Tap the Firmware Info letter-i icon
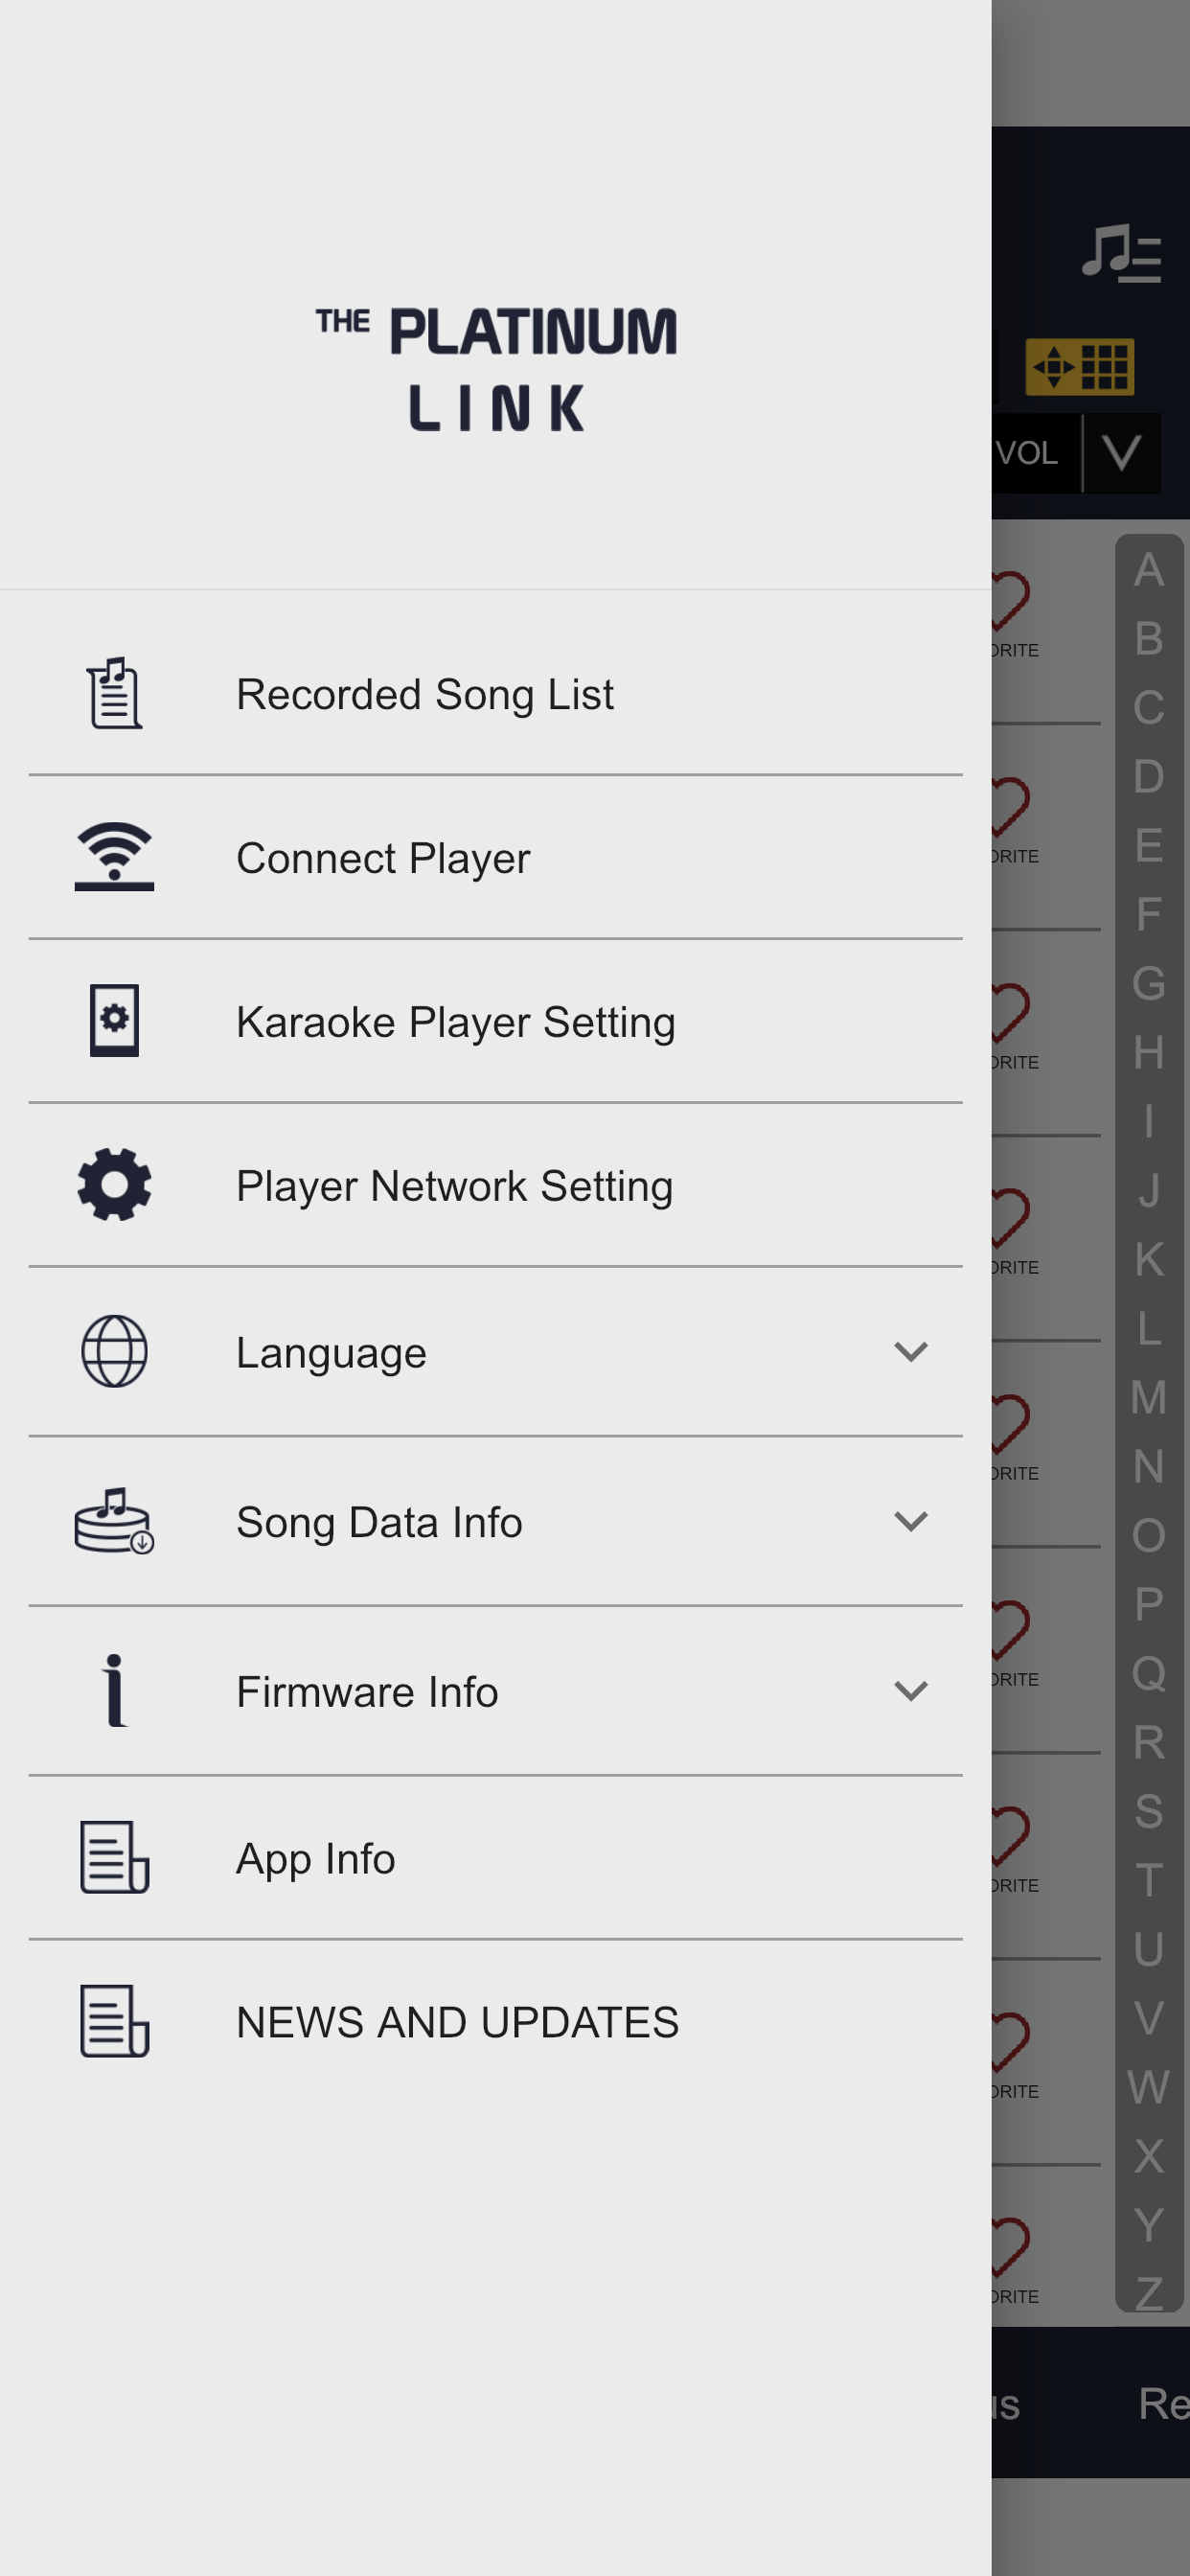This screenshot has width=1190, height=2576. (x=114, y=1690)
